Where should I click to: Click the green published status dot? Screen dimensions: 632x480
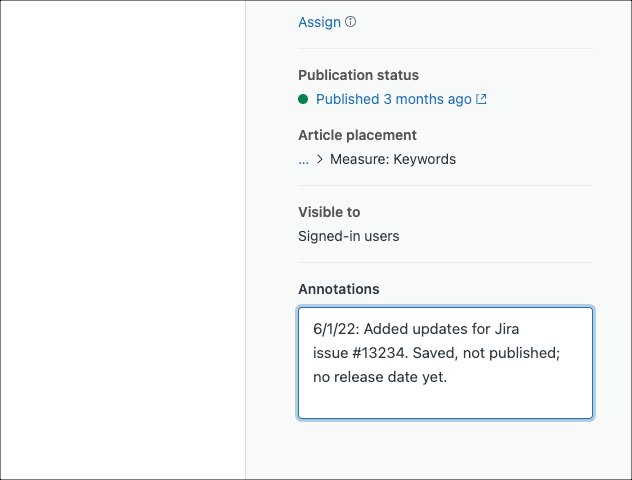303,99
